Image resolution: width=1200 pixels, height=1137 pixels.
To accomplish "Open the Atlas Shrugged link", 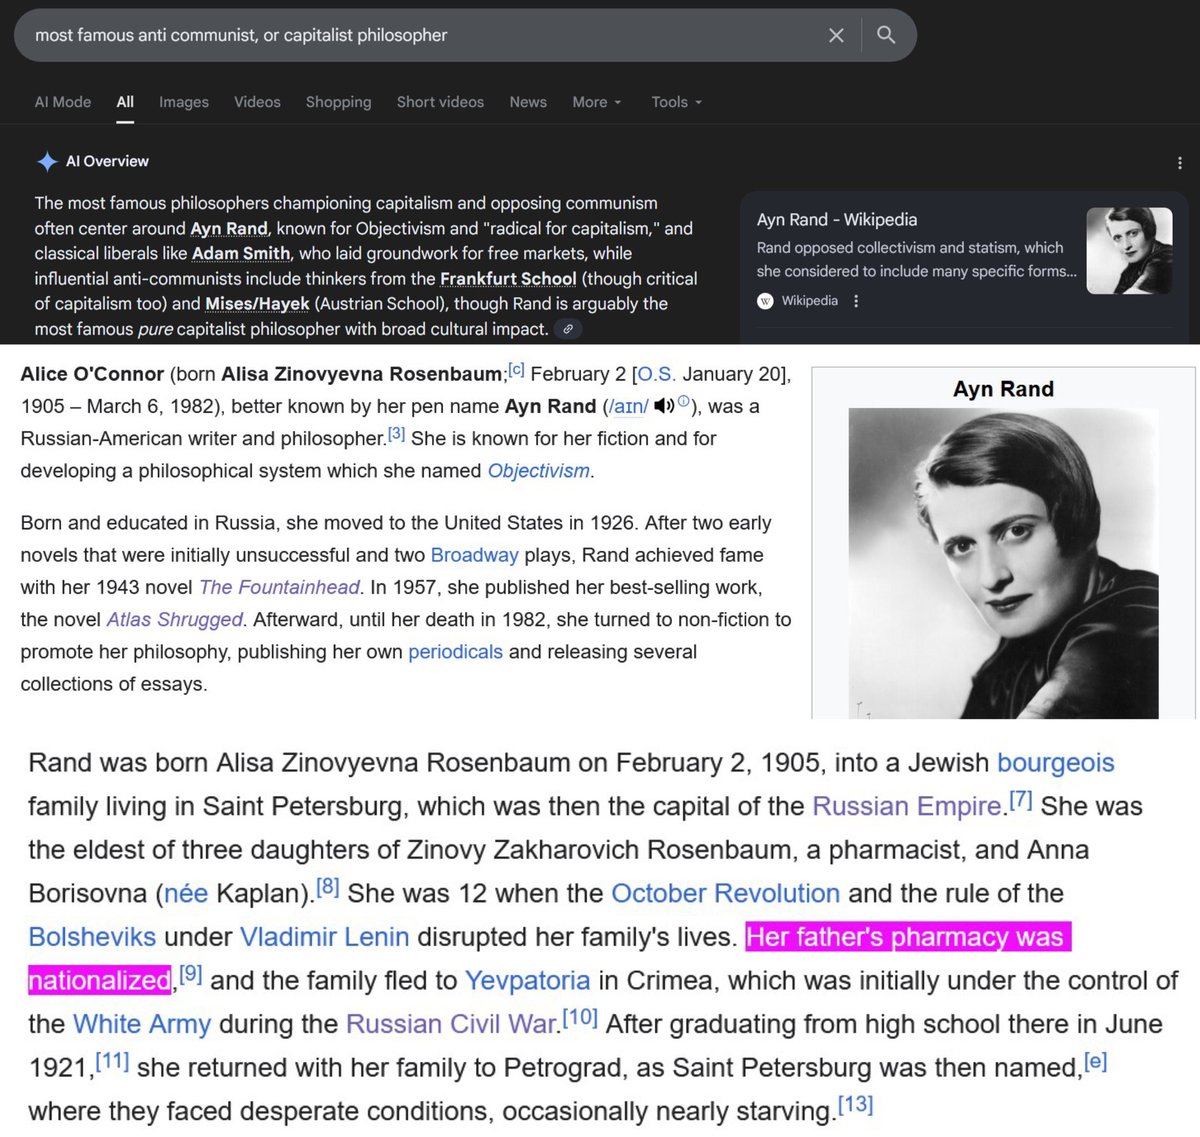I will click(175, 619).
